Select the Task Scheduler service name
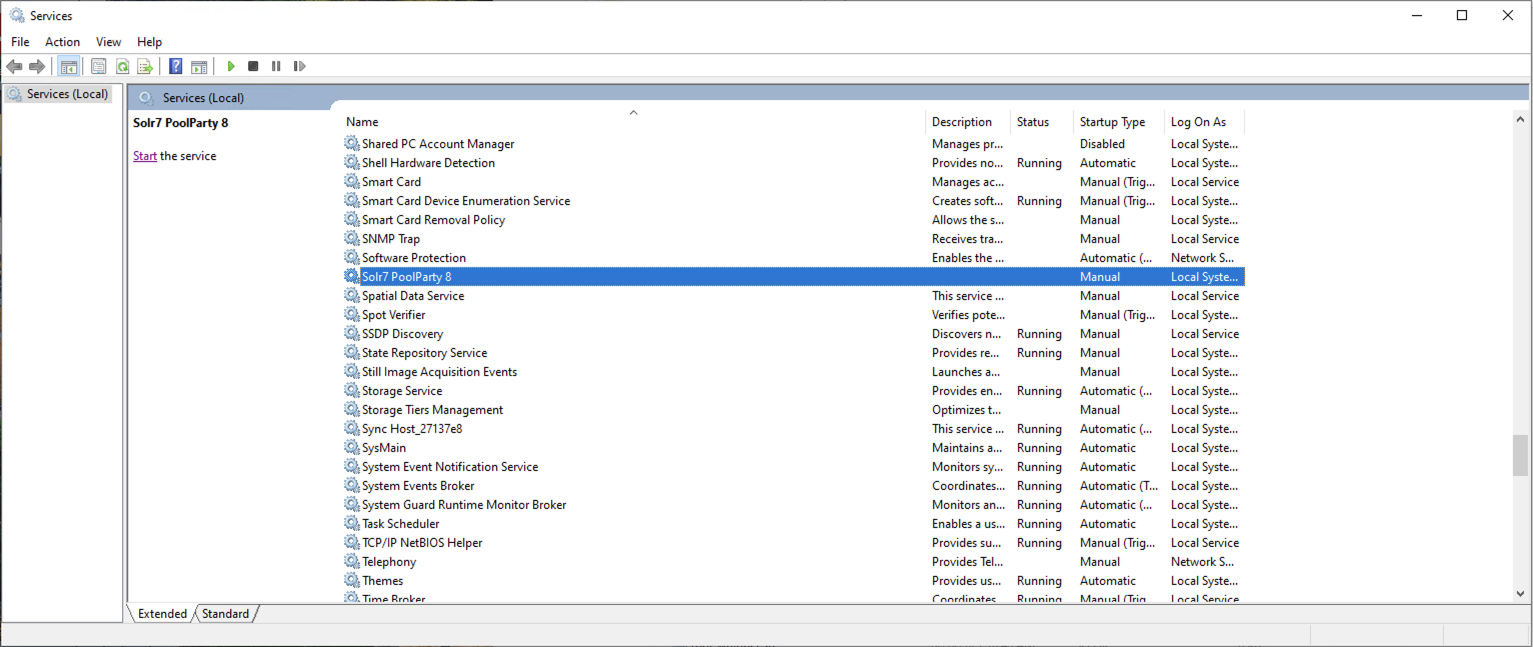 (401, 524)
